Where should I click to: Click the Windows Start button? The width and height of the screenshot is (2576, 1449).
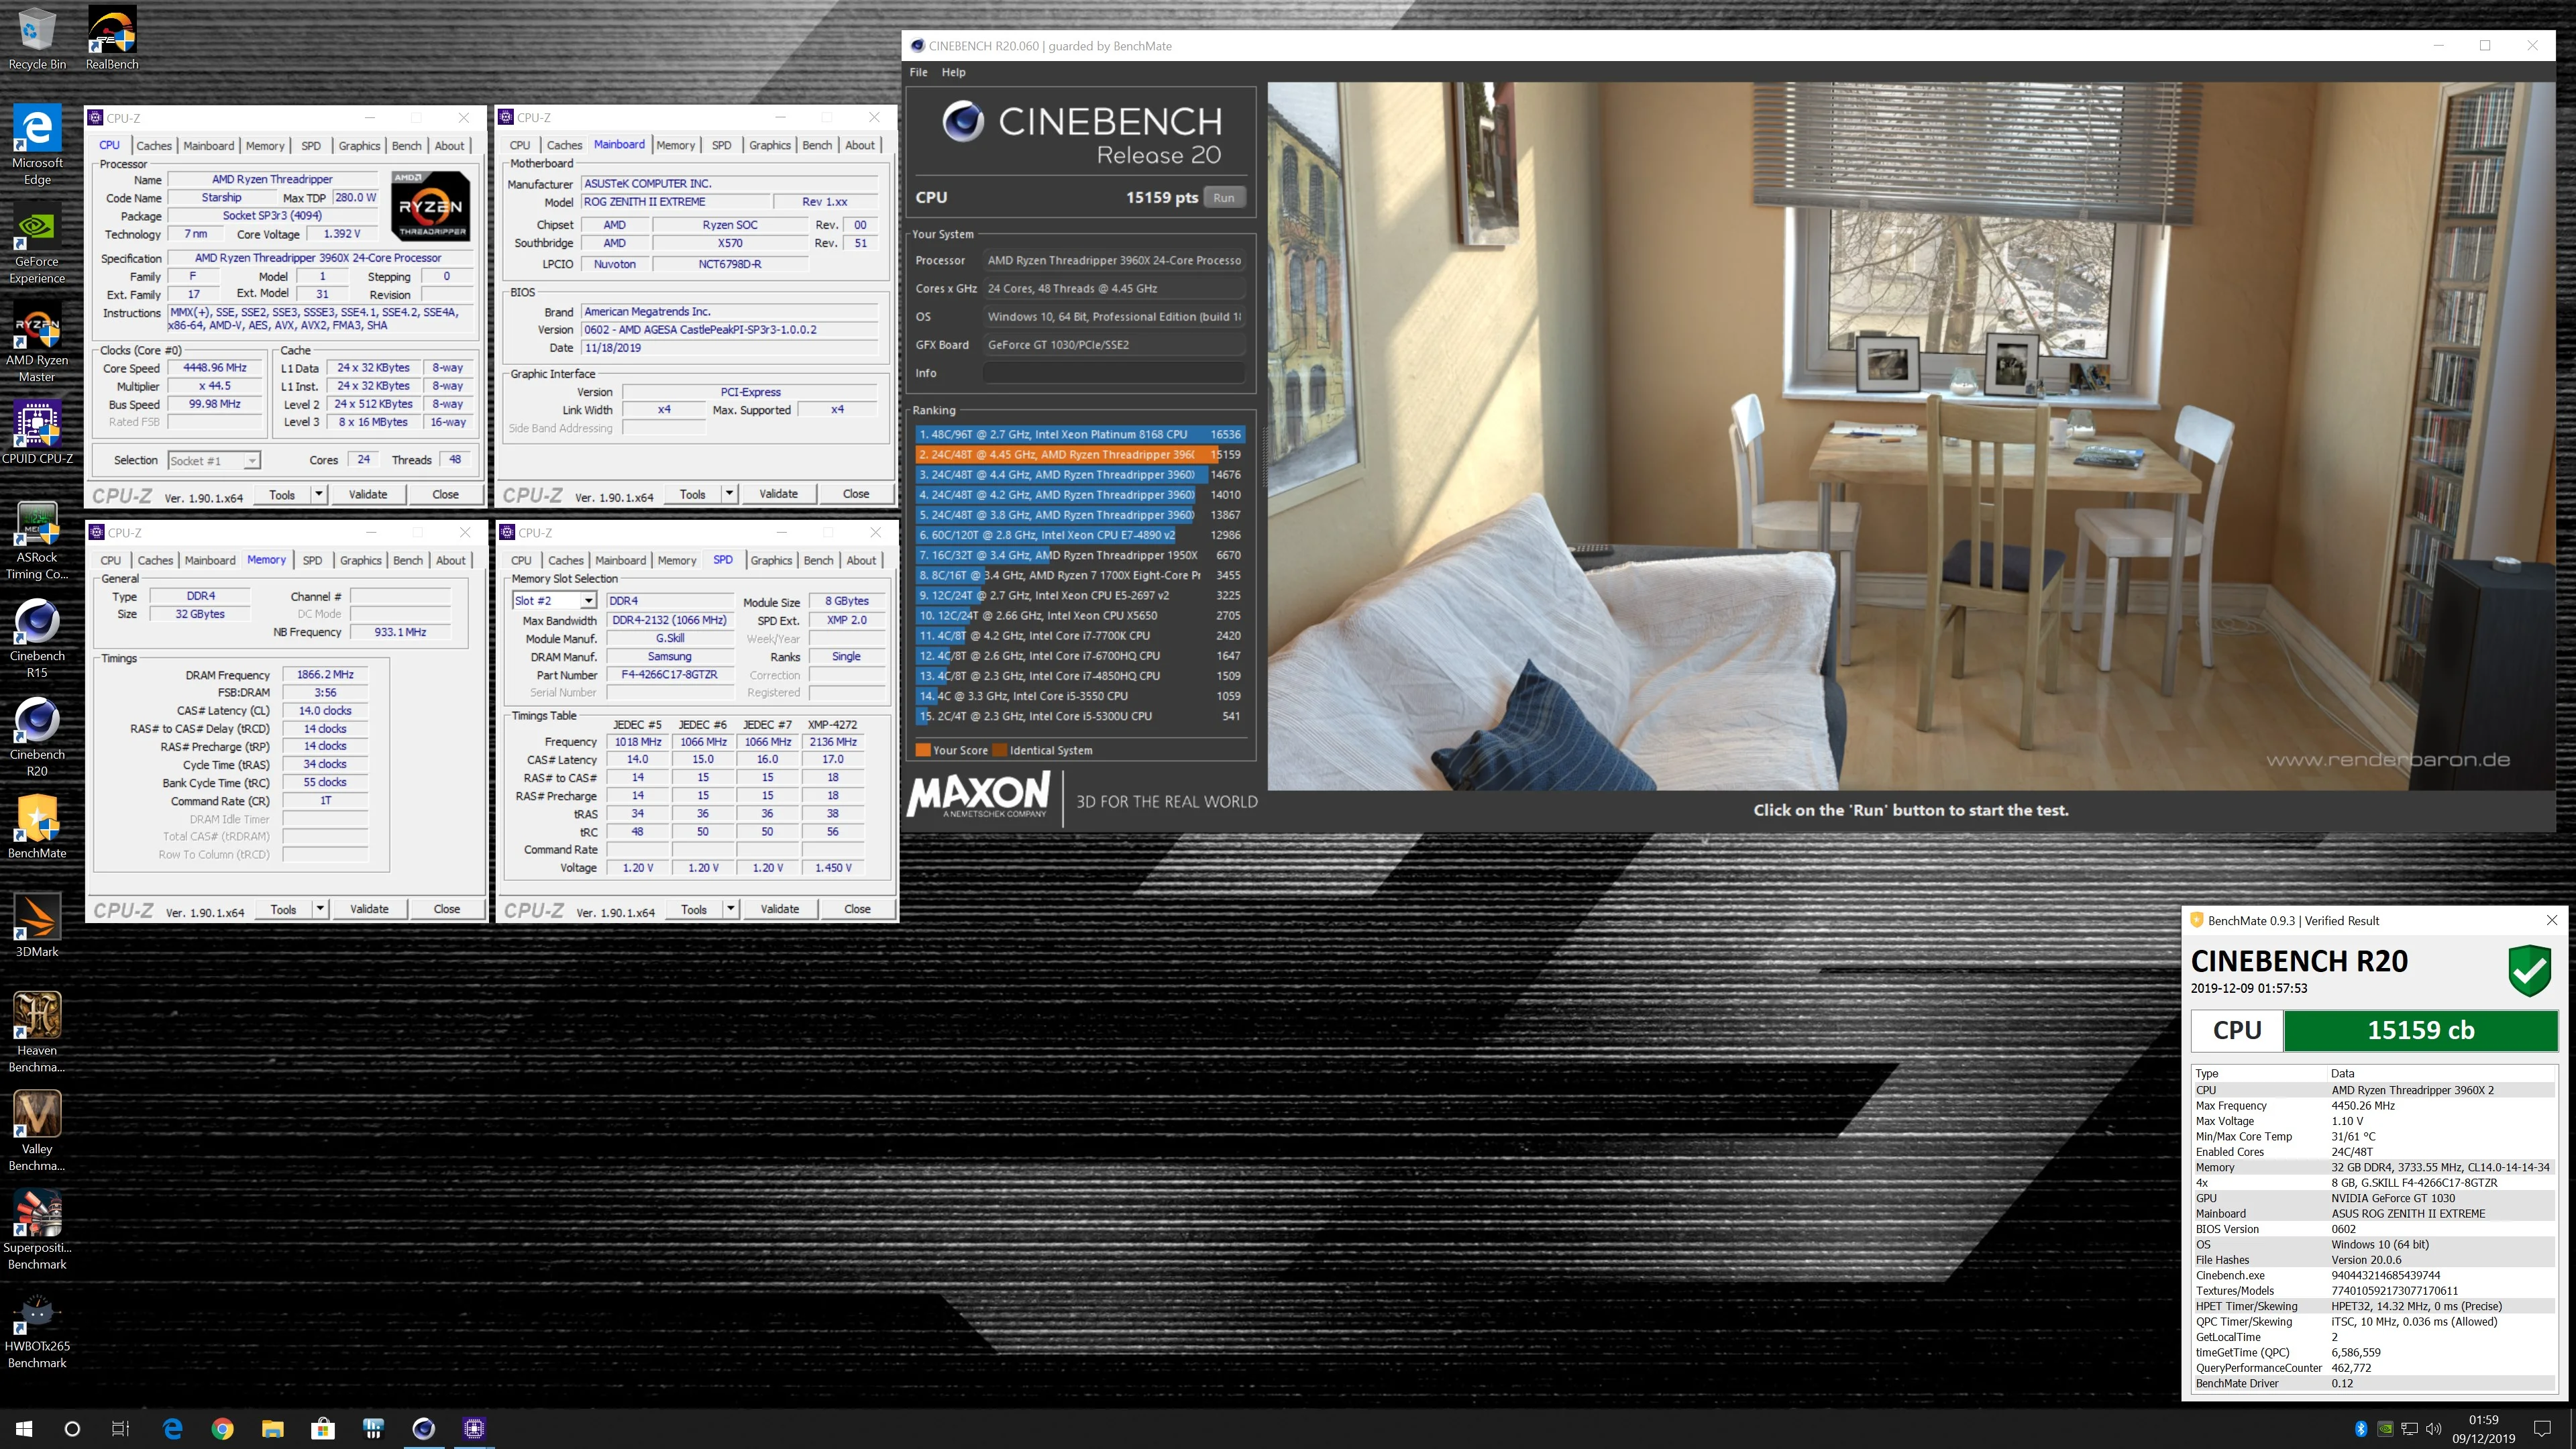coord(24,1428)
